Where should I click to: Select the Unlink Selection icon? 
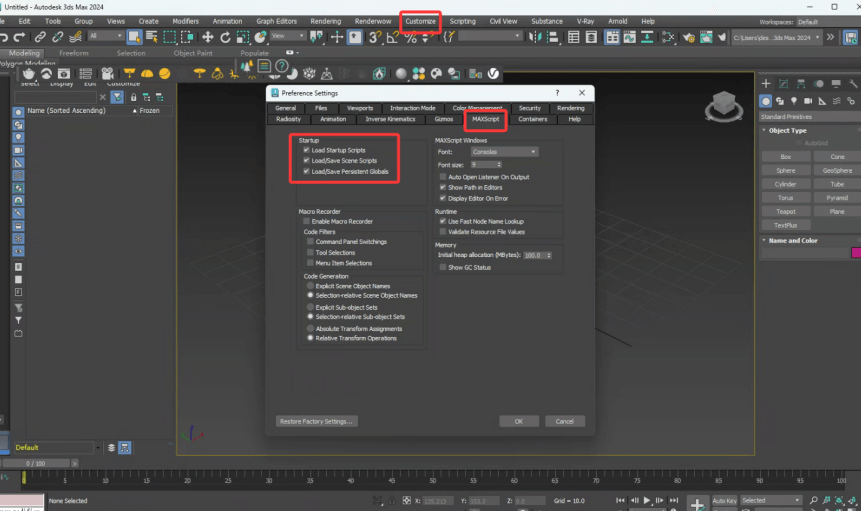click(x=58, y=37)
